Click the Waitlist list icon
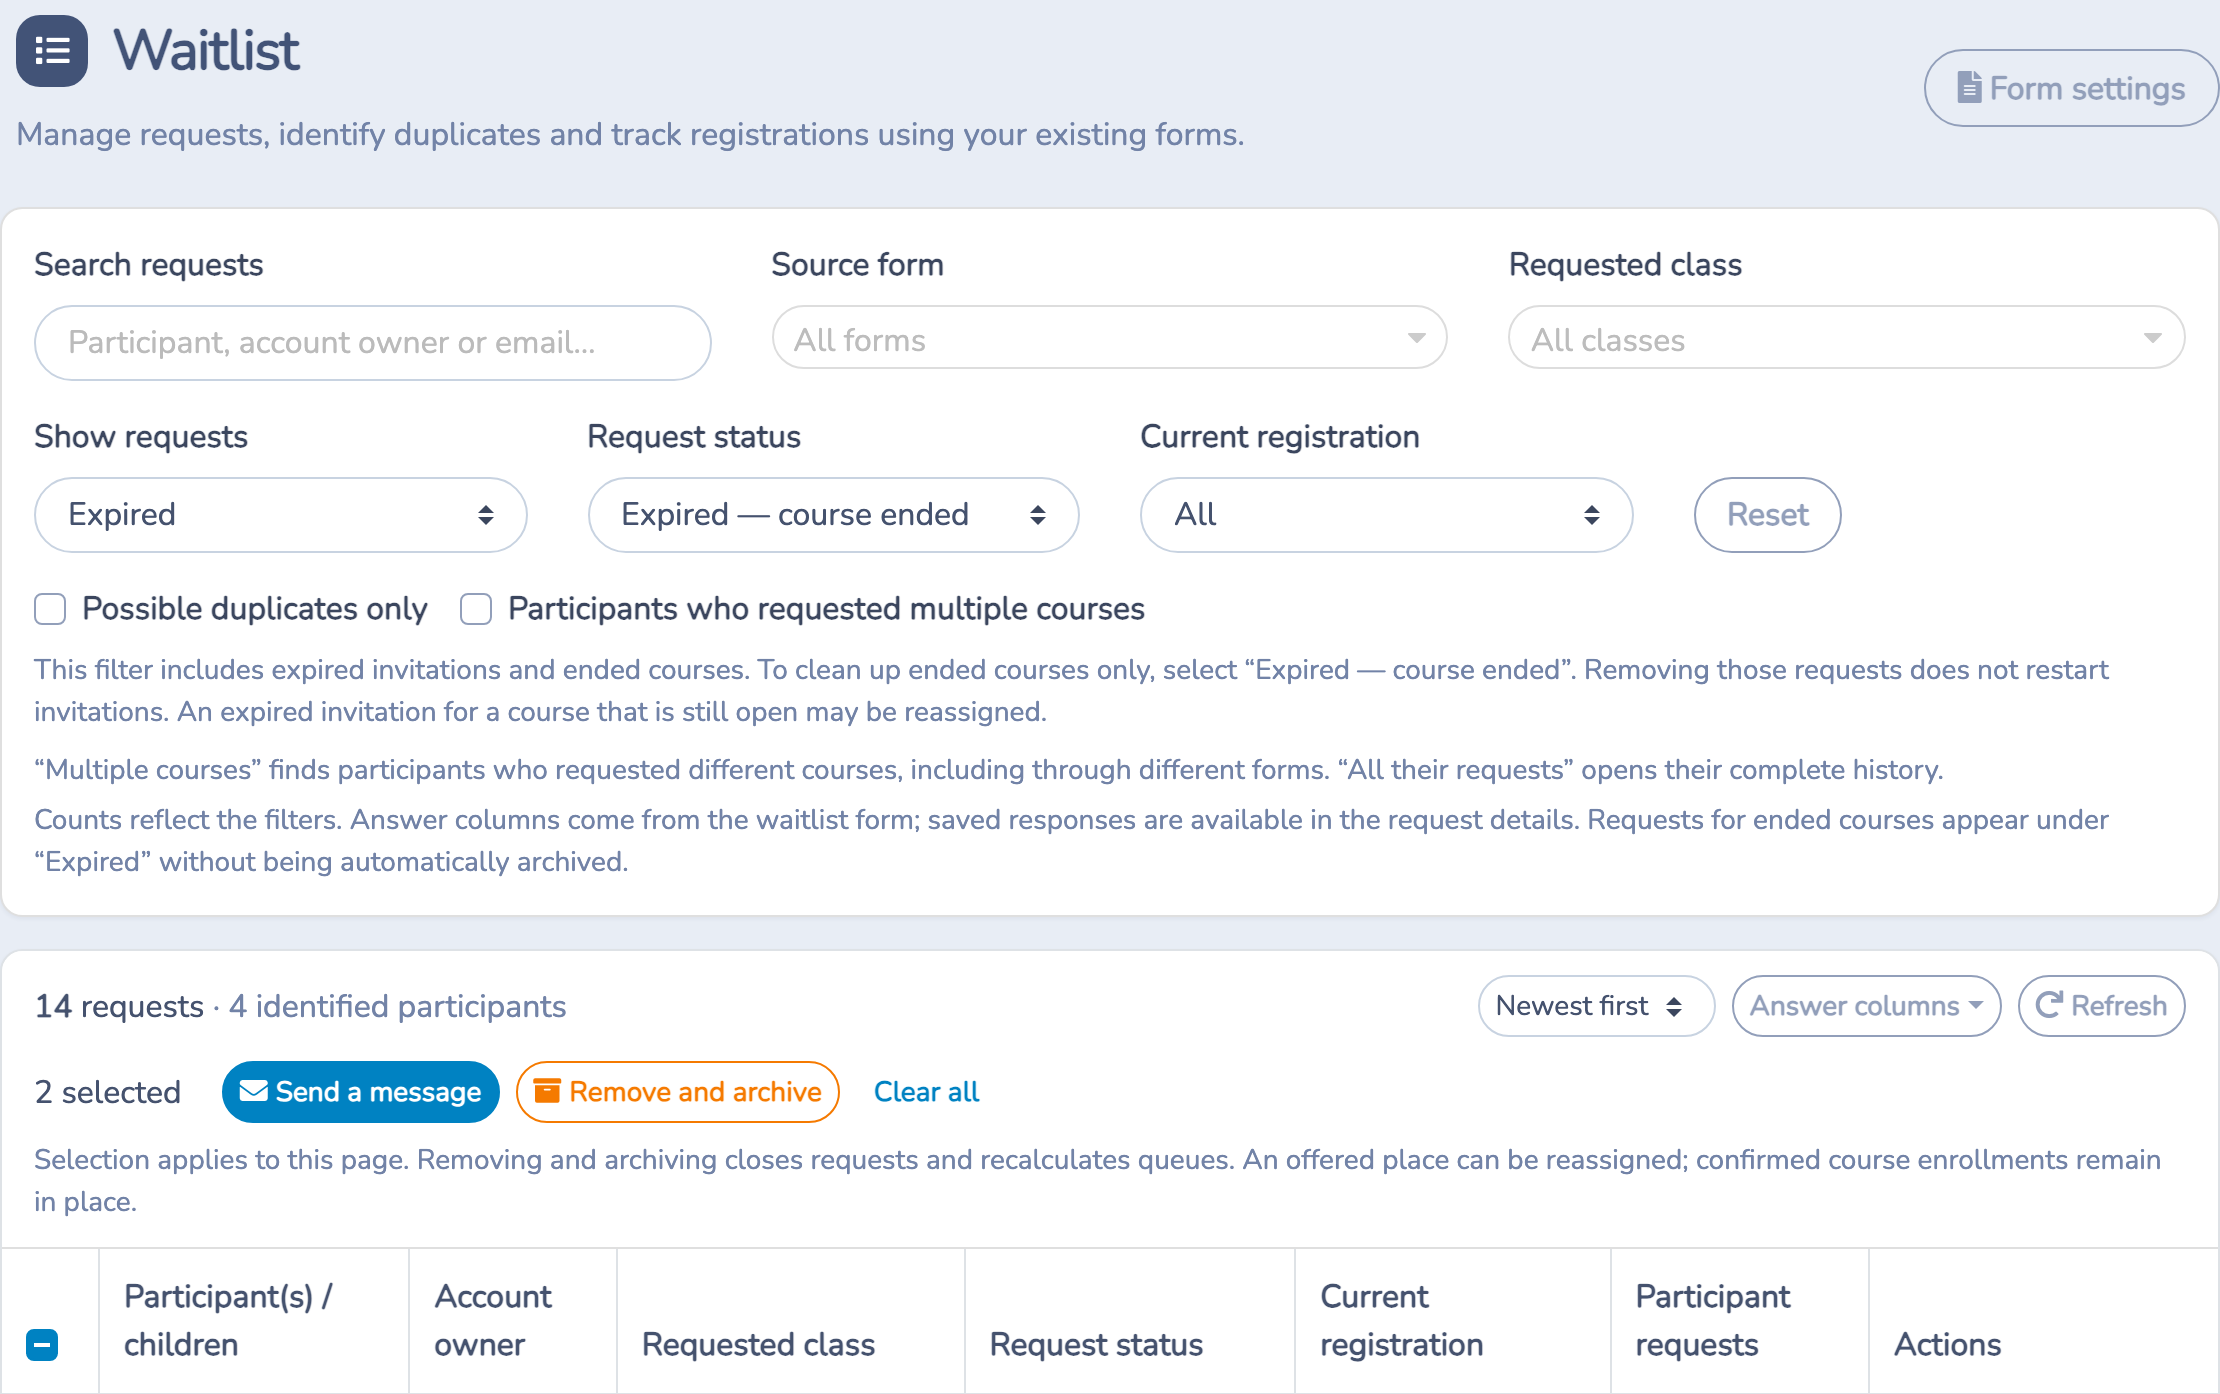This screenshot has height=1394, width=2220. pyautogui.click(x=52, y=50)
